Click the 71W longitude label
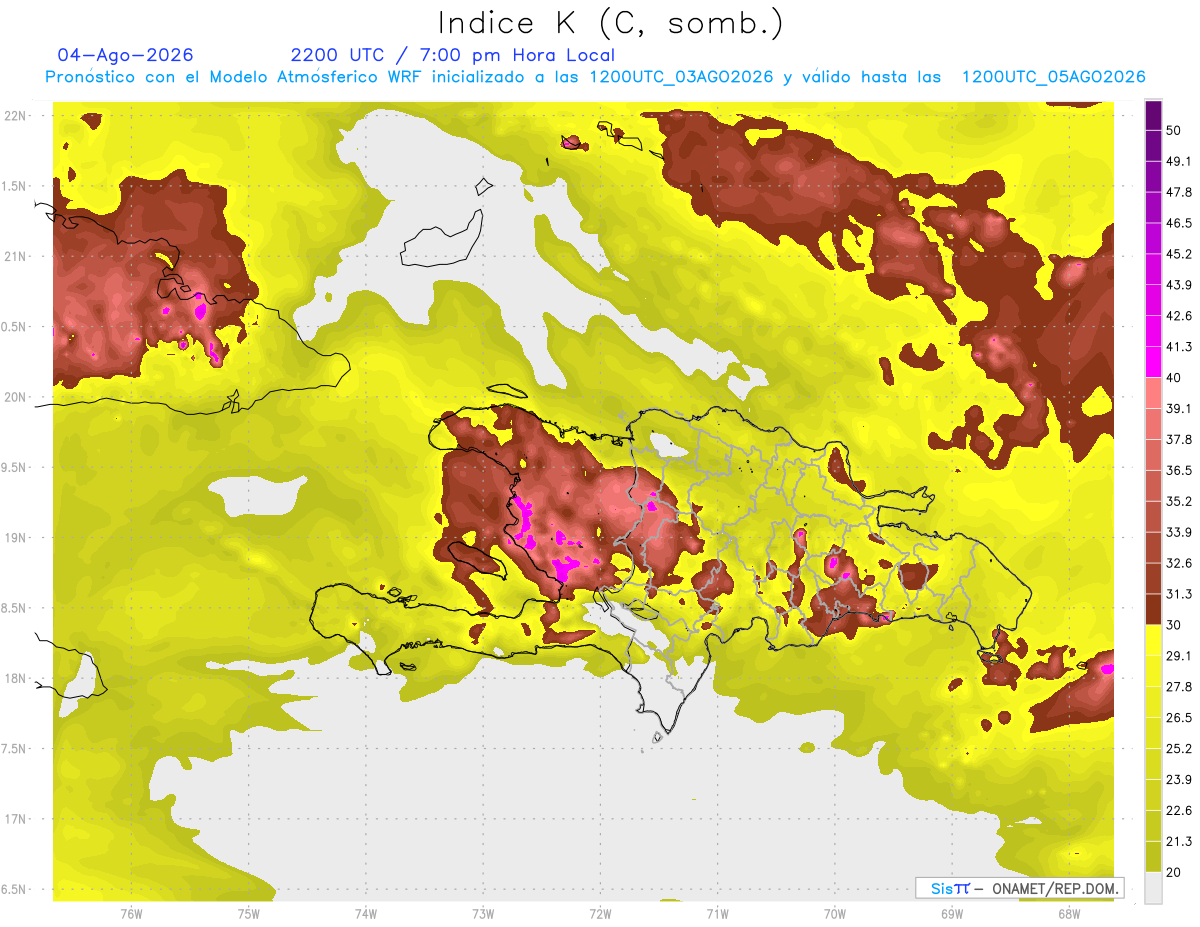This screenshot has height=927, width=1200. (717, 913)
